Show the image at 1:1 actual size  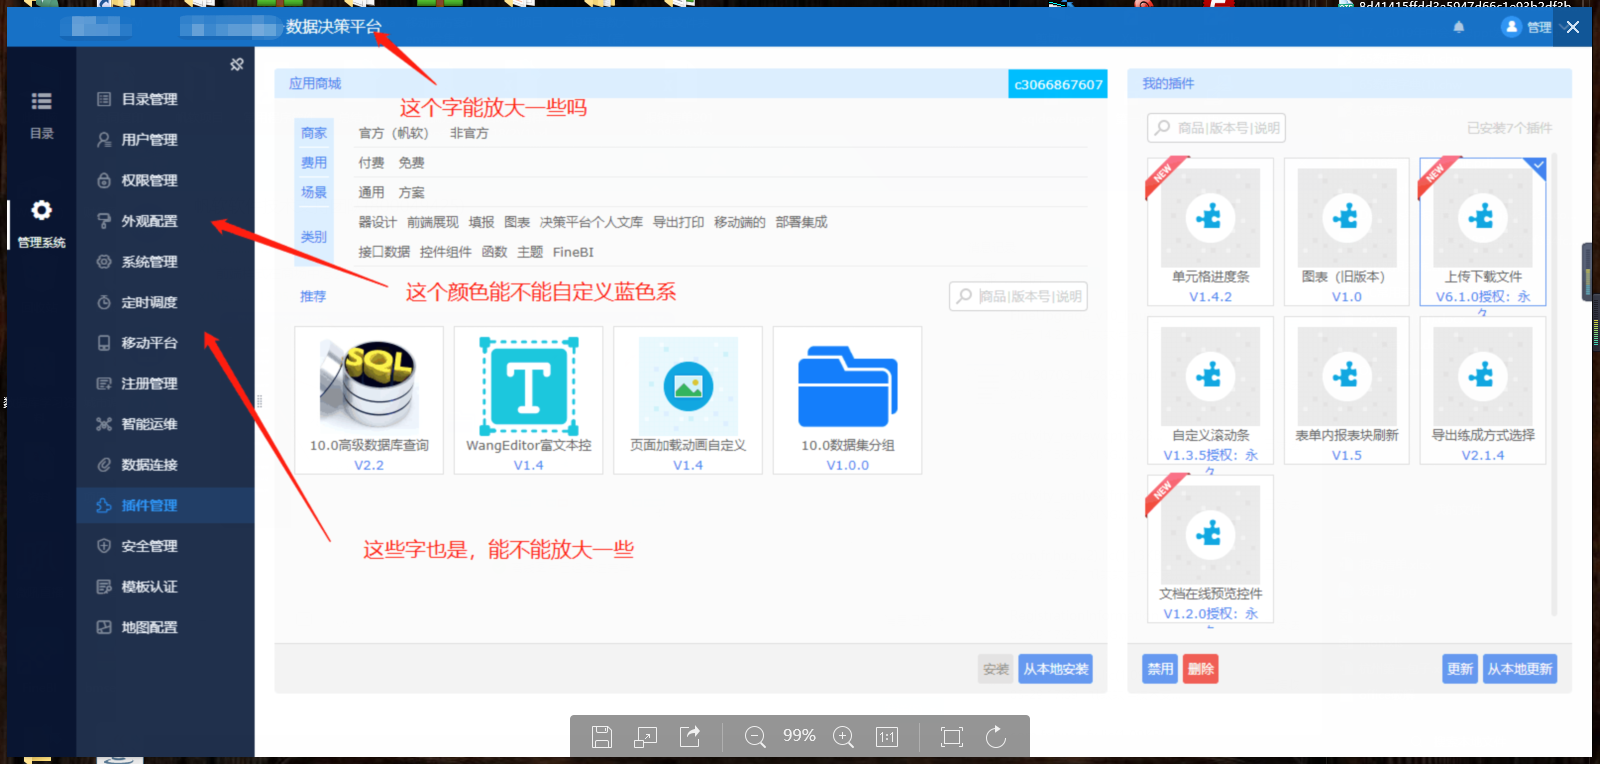tap(887, 737)
